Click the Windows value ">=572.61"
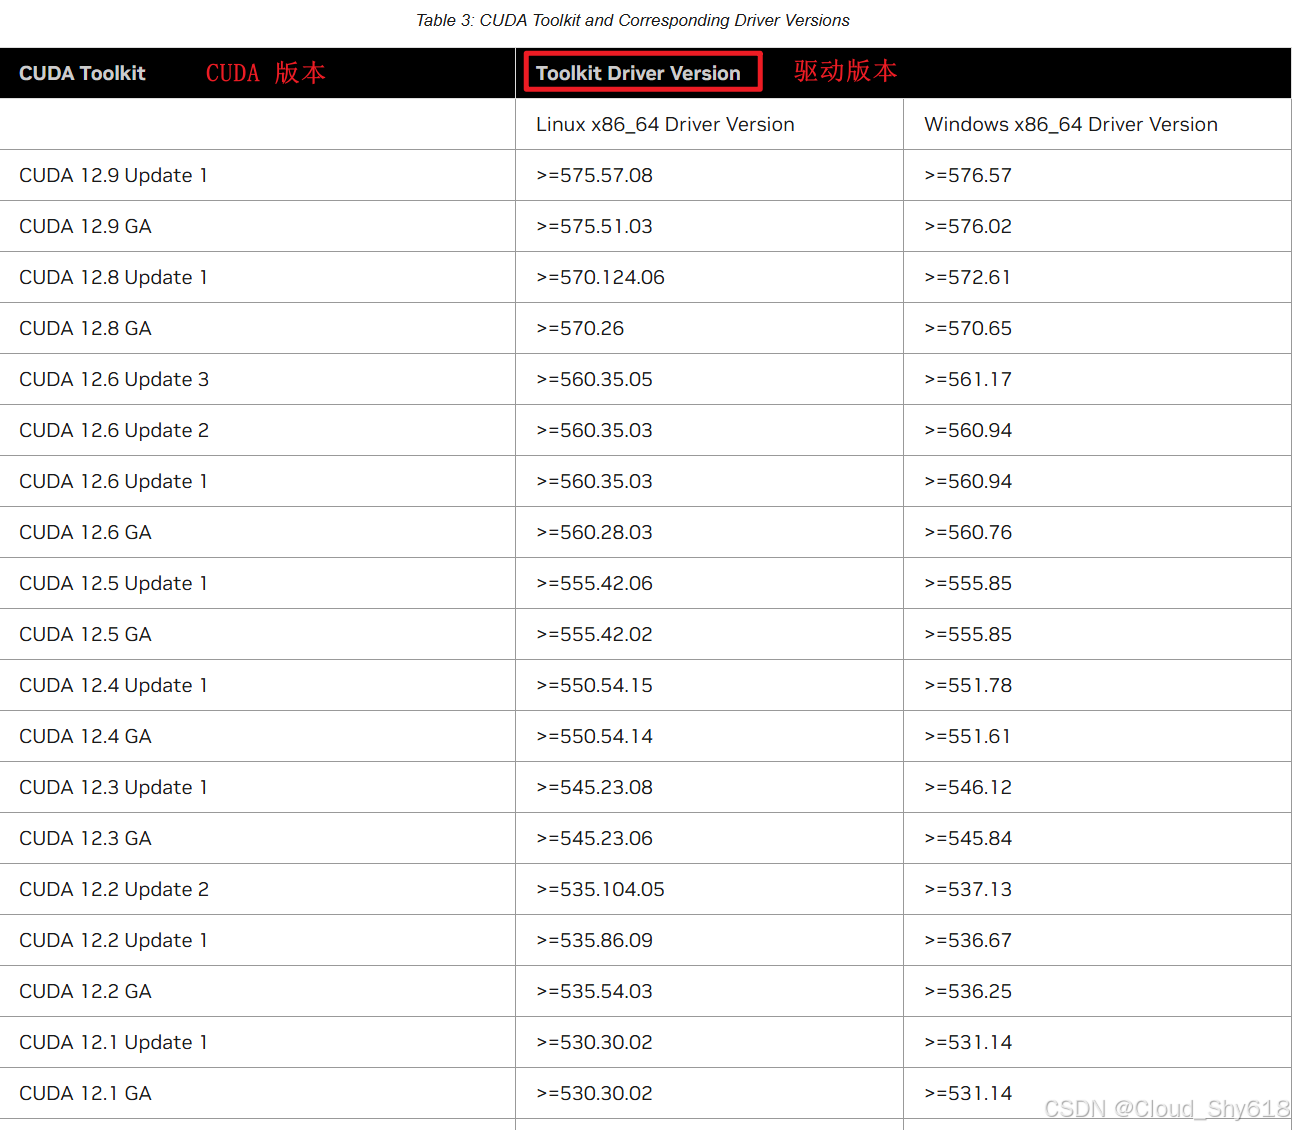The image size is (1294, 1130). click(968, 277)
